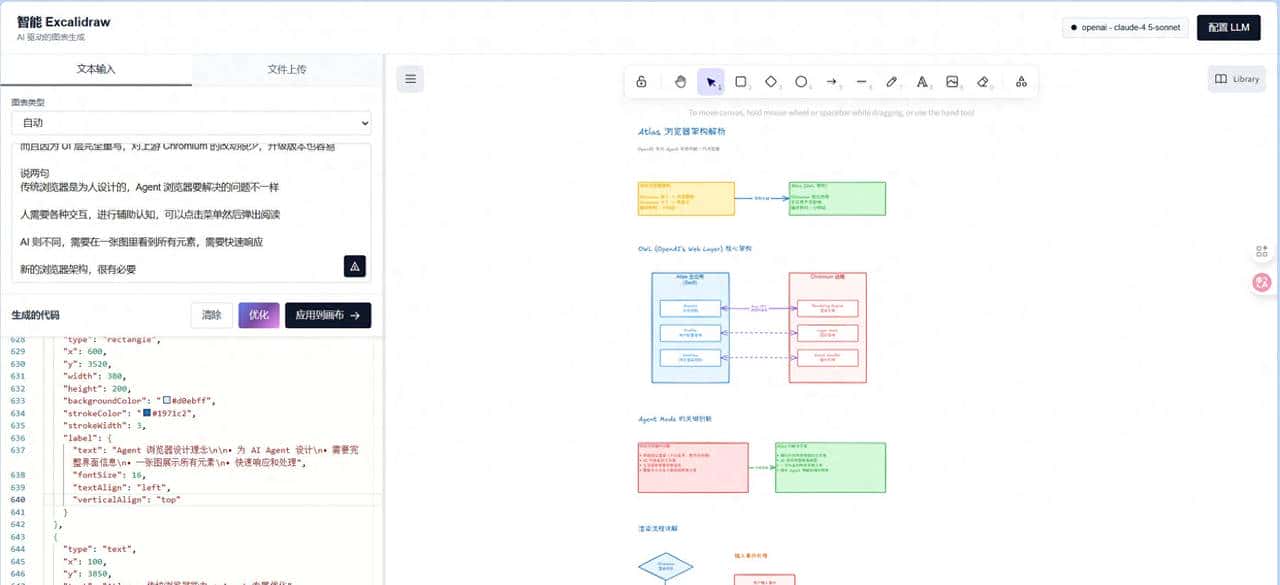The width and height of the screenshot is (1280, 585).
Task: Click the '智能 Excalidraw' app title
Action: pyautogui.click(x=63, y=21)
